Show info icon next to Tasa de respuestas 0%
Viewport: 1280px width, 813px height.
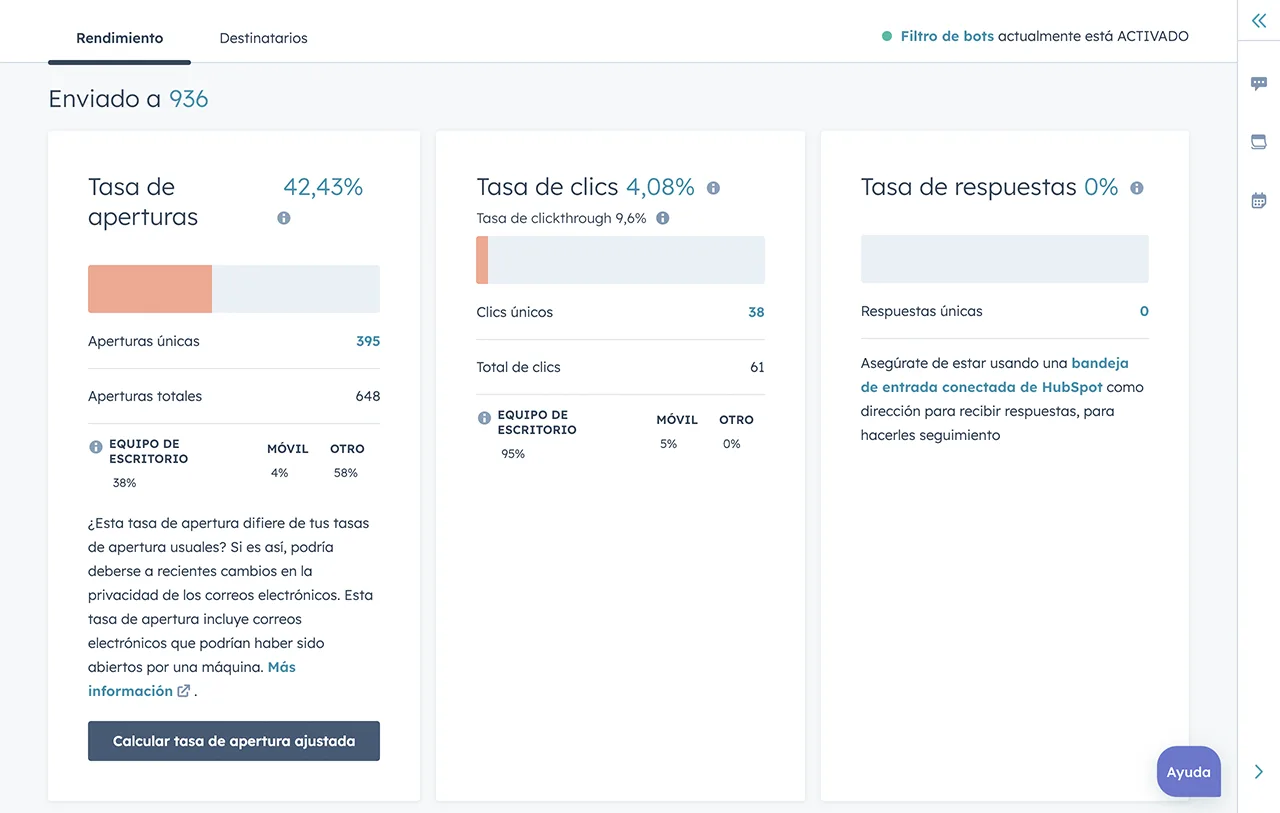(1137, 188)
